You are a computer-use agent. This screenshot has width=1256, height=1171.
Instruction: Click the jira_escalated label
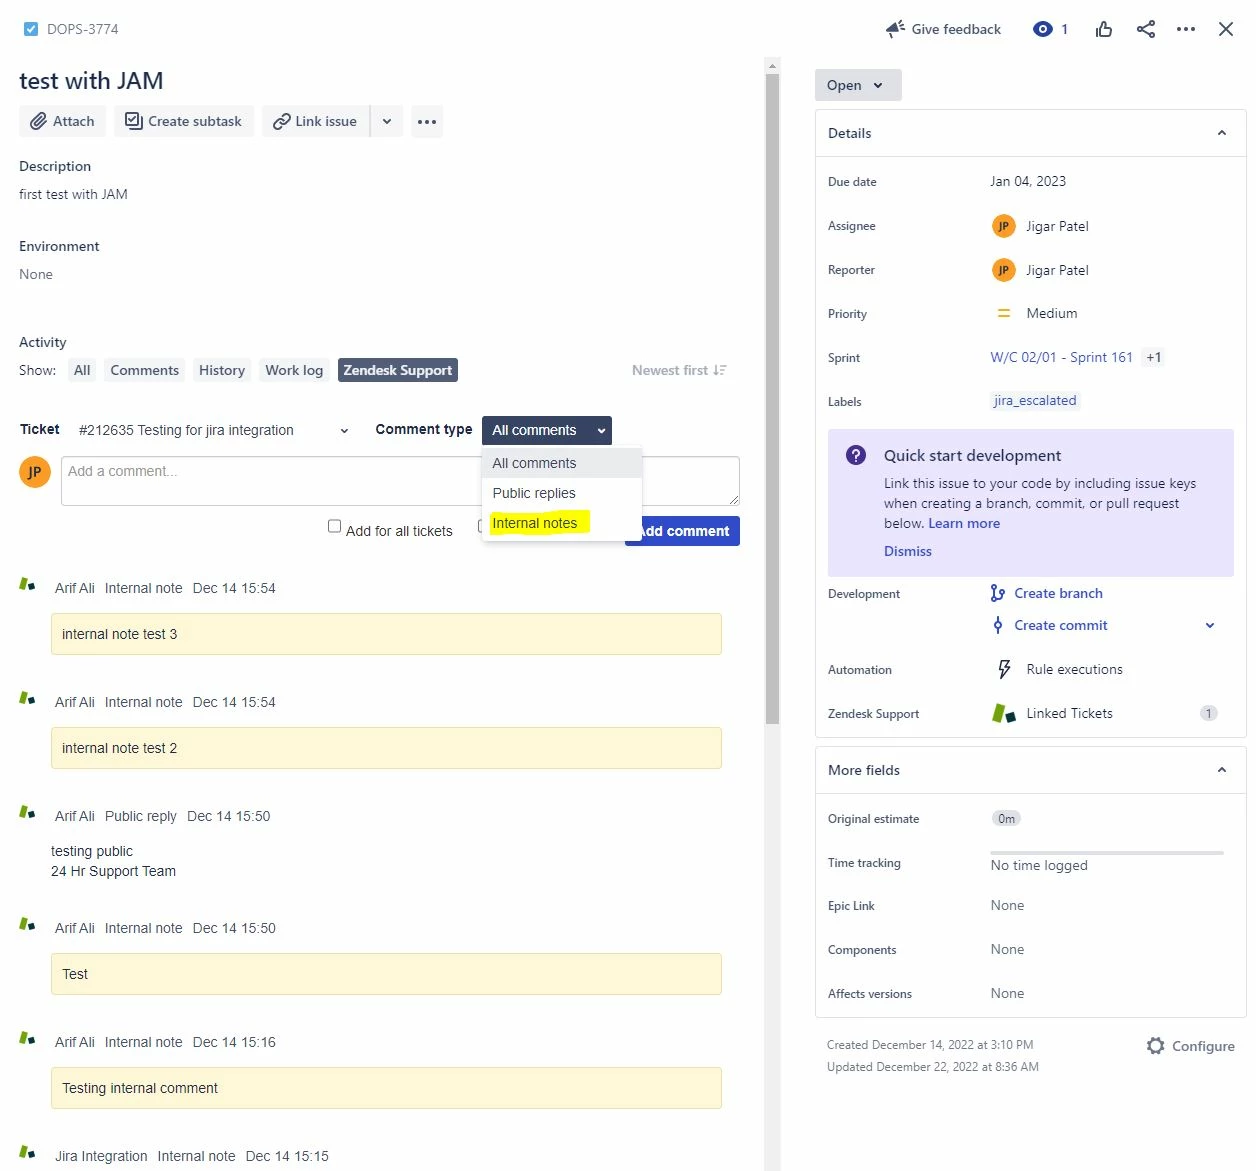tap(1035, 400)
